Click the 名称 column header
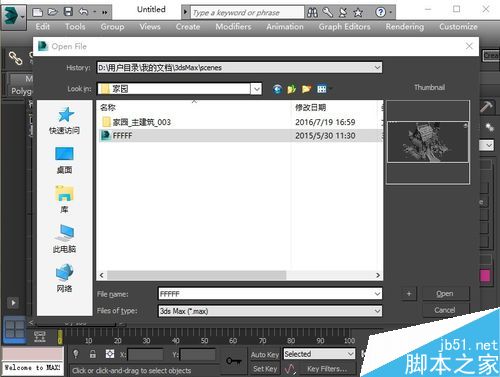Viewport: 500px width, 377px height. coord(108,107)
